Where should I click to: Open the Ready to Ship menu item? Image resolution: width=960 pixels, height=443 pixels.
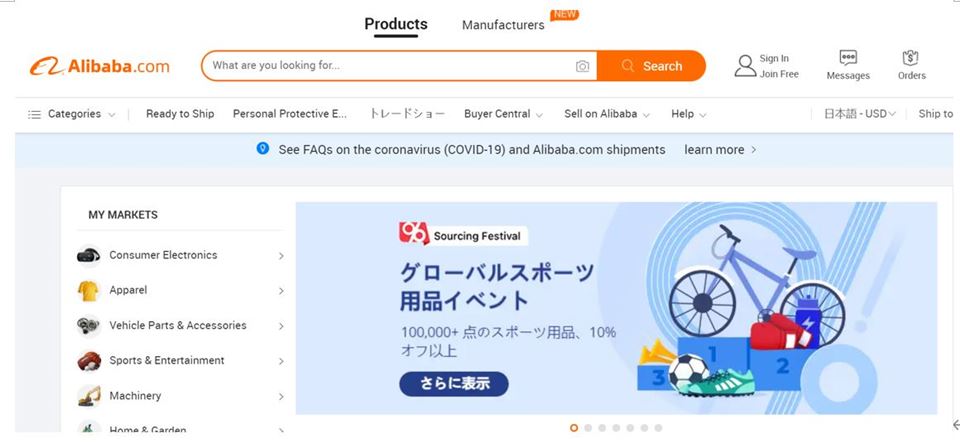click(x=180, y=114)
